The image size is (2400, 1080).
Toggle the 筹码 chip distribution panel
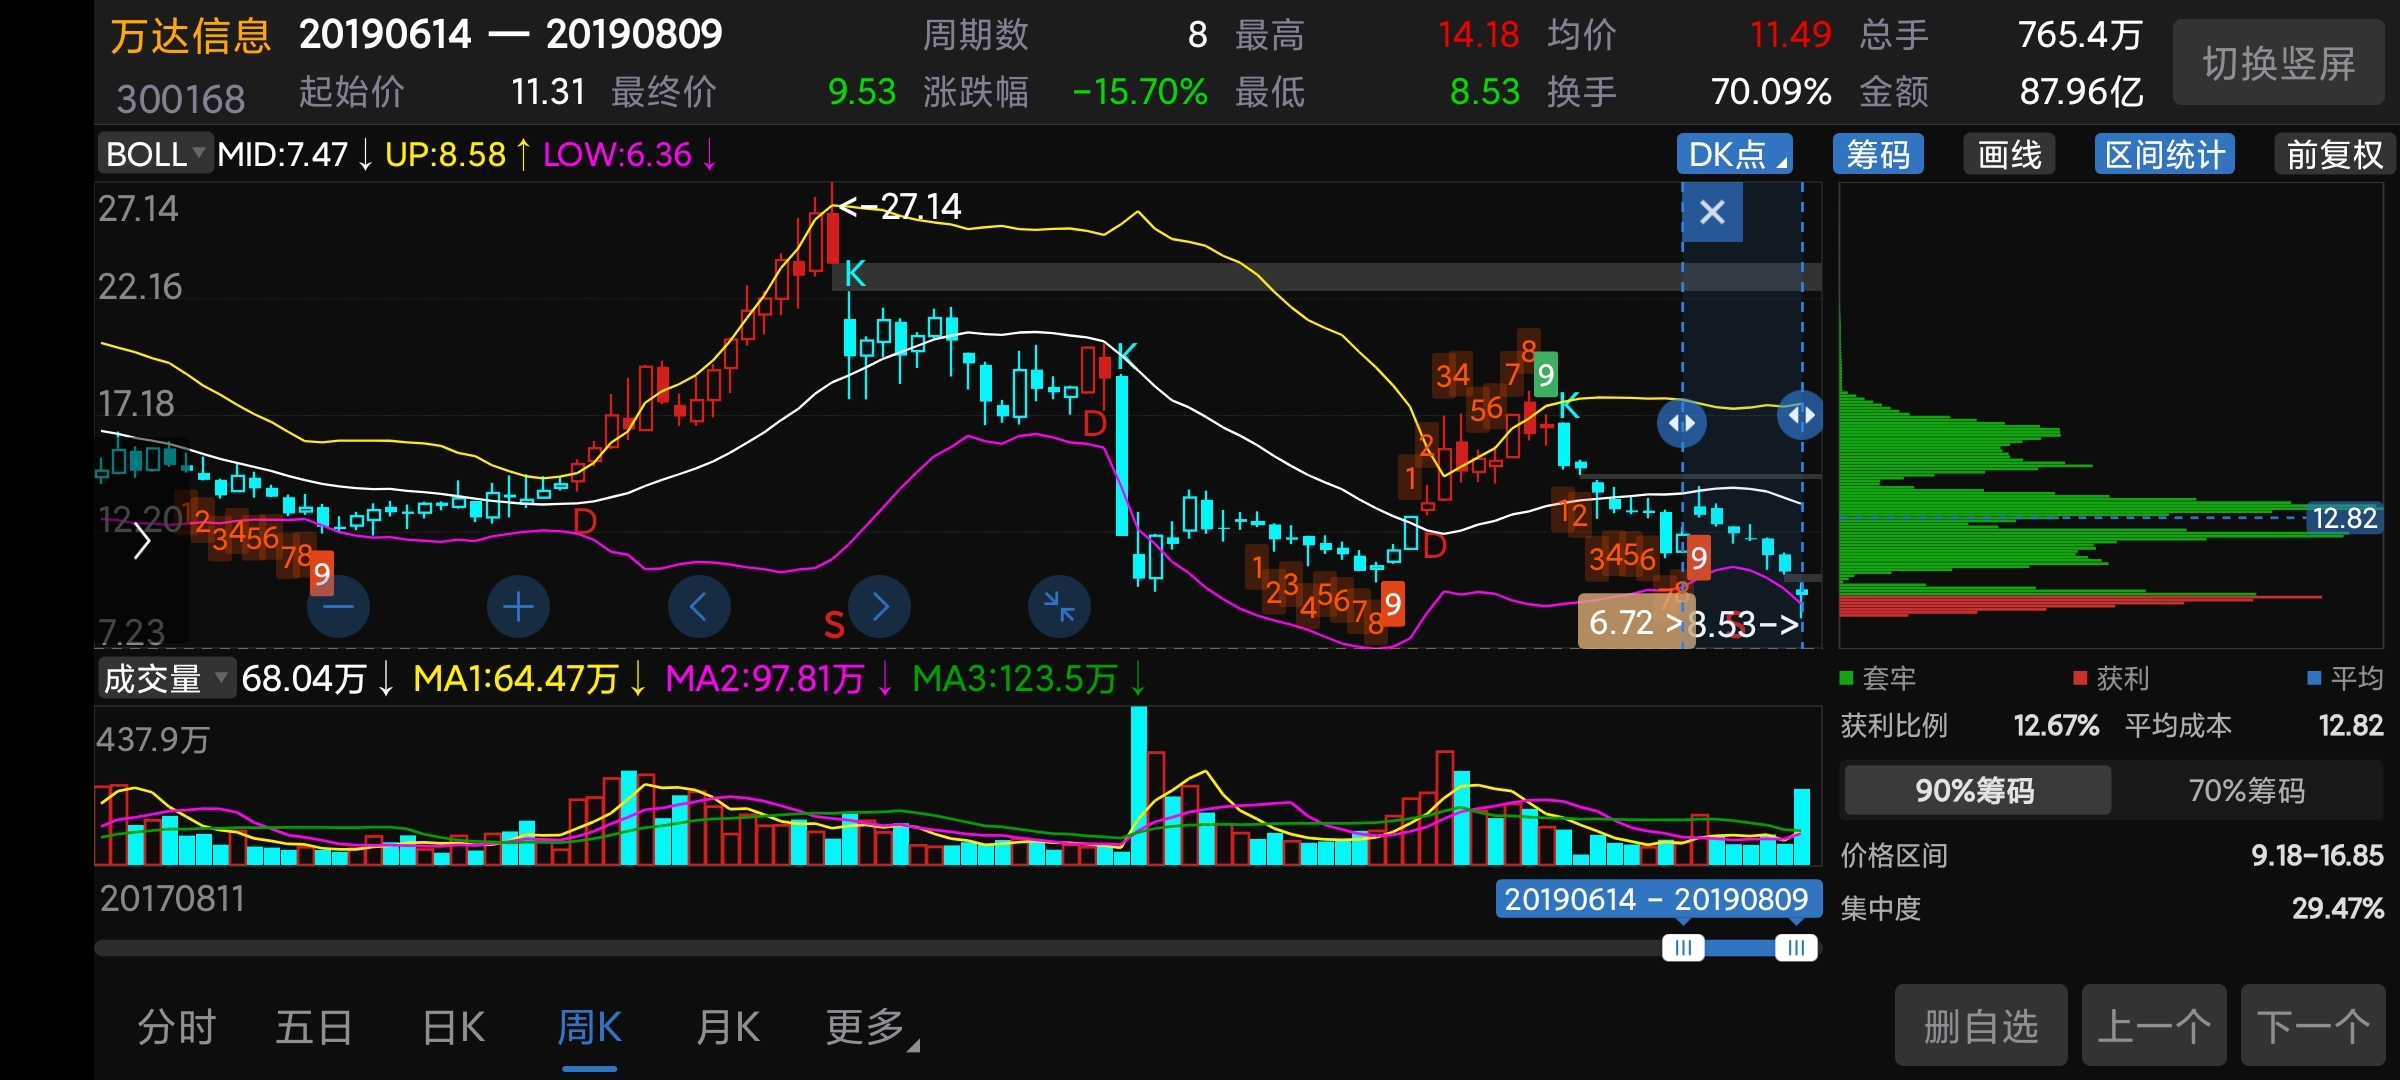pyautogui.click(x=1877, y=155)
